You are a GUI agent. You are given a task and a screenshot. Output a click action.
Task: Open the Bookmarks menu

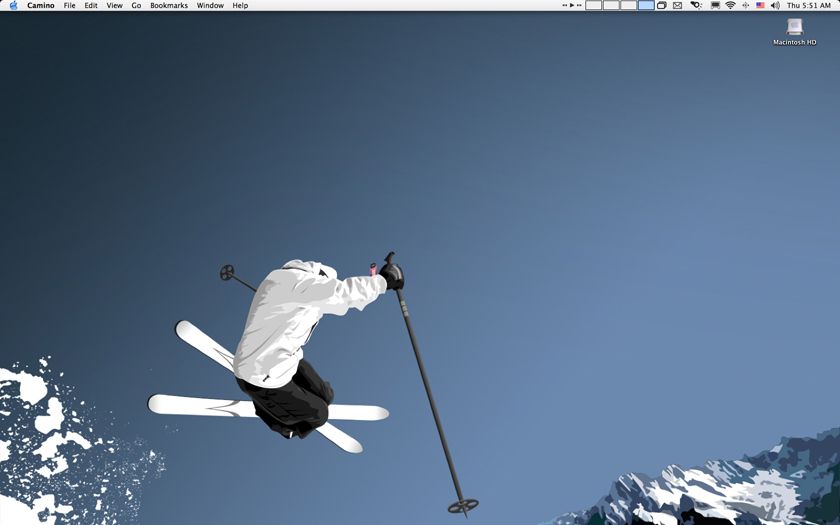(x=169, y=5)
